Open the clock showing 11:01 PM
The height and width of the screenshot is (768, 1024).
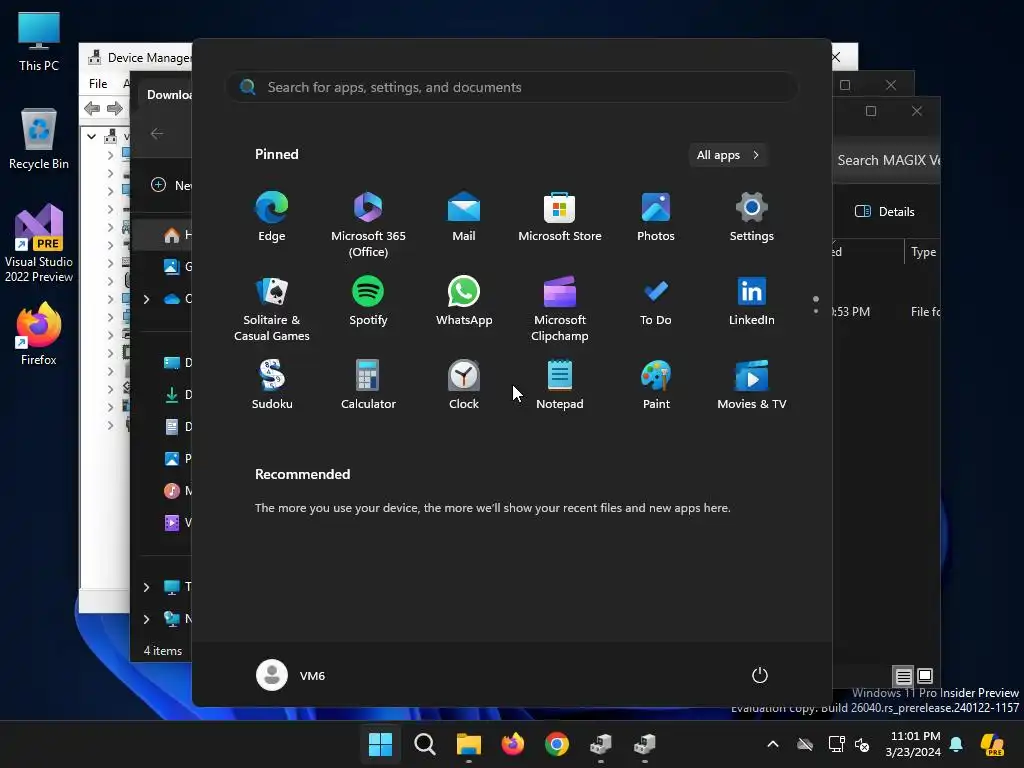coord(913,744)
